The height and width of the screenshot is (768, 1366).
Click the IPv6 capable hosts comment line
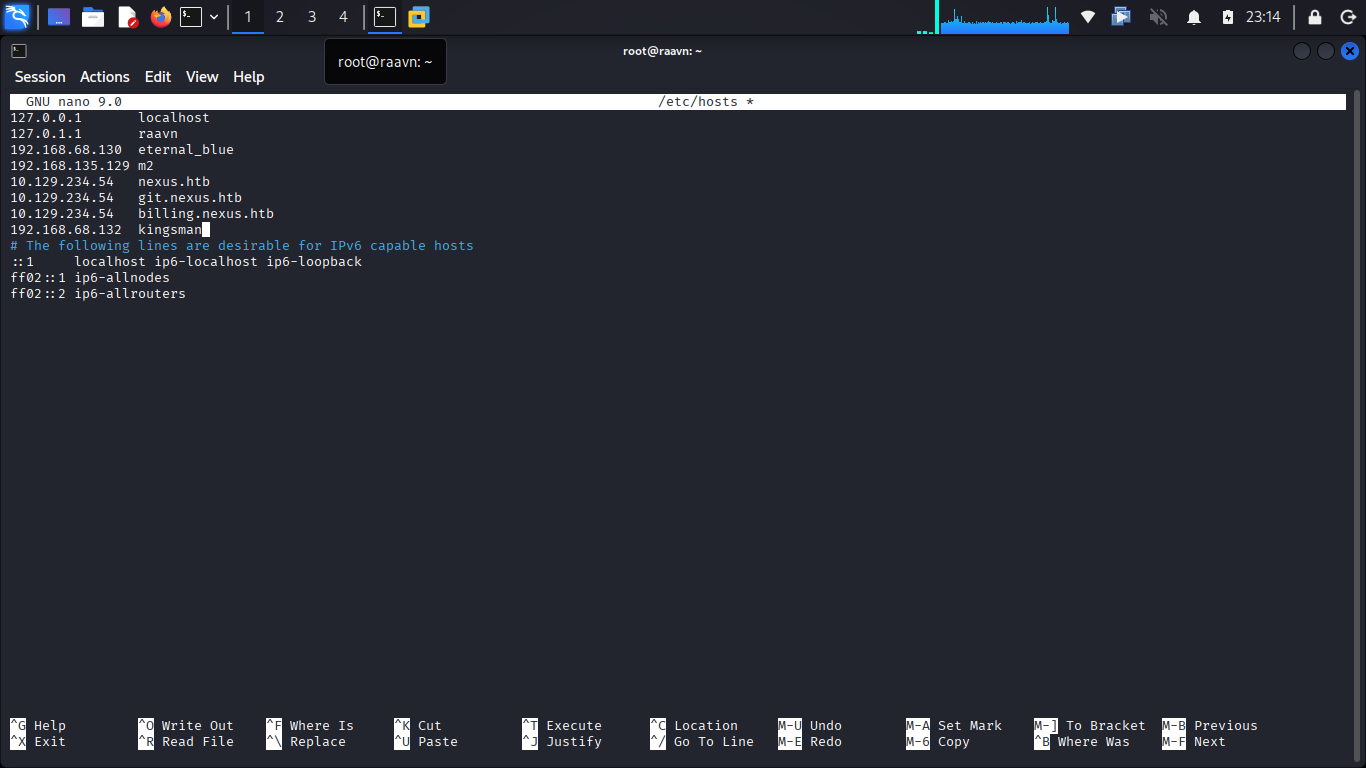point(242,246)
